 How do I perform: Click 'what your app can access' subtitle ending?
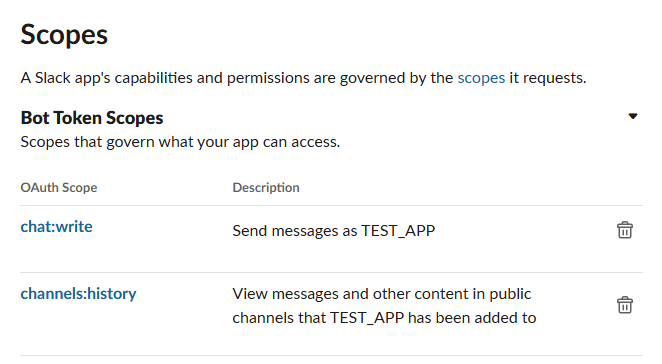[x=249, y=142]
